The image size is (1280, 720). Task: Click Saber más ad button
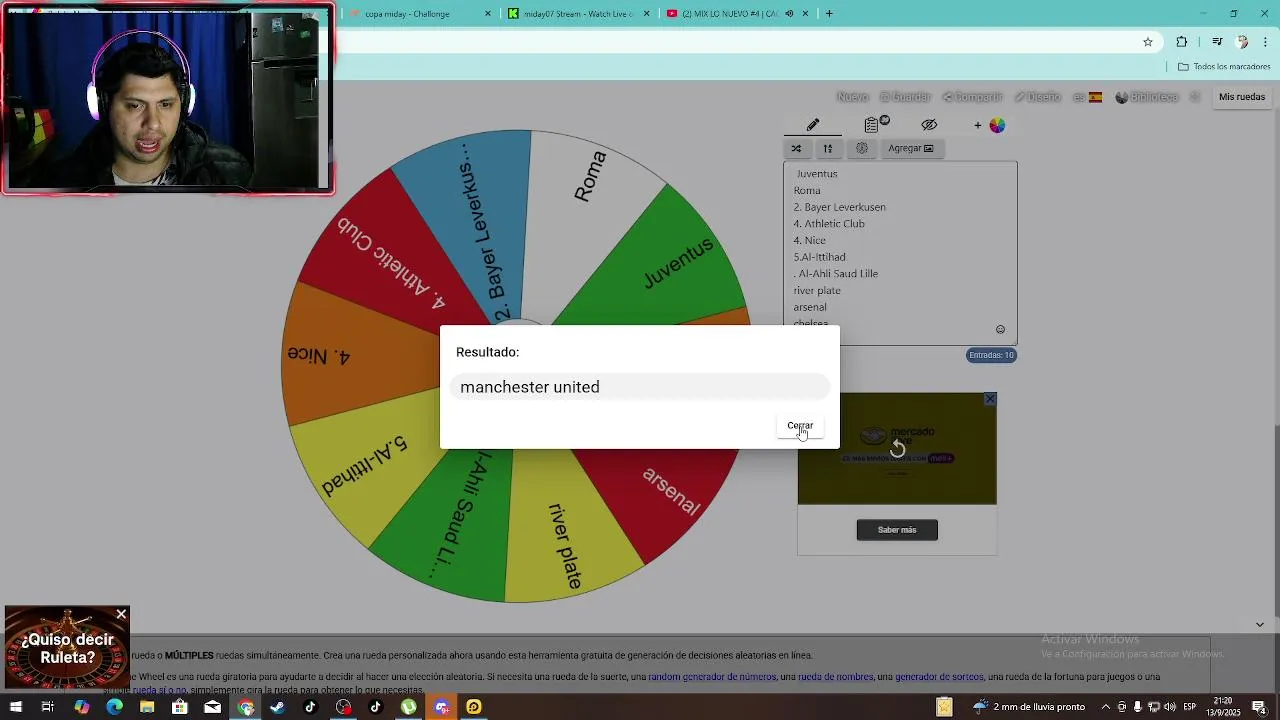click(x=897, y=530)
